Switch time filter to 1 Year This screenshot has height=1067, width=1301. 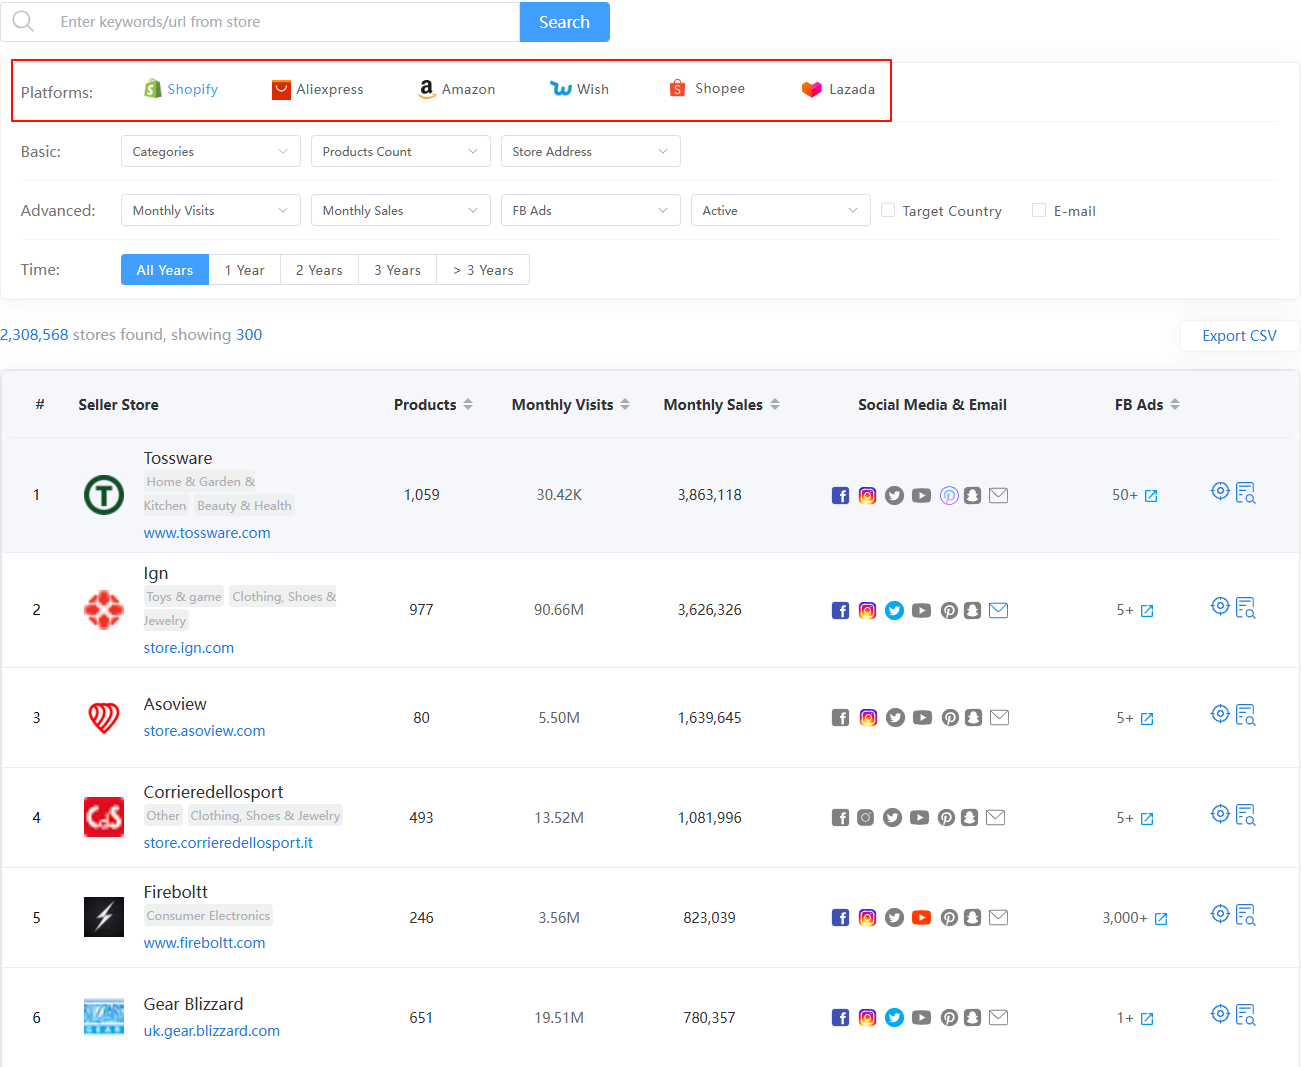(245, 270)
